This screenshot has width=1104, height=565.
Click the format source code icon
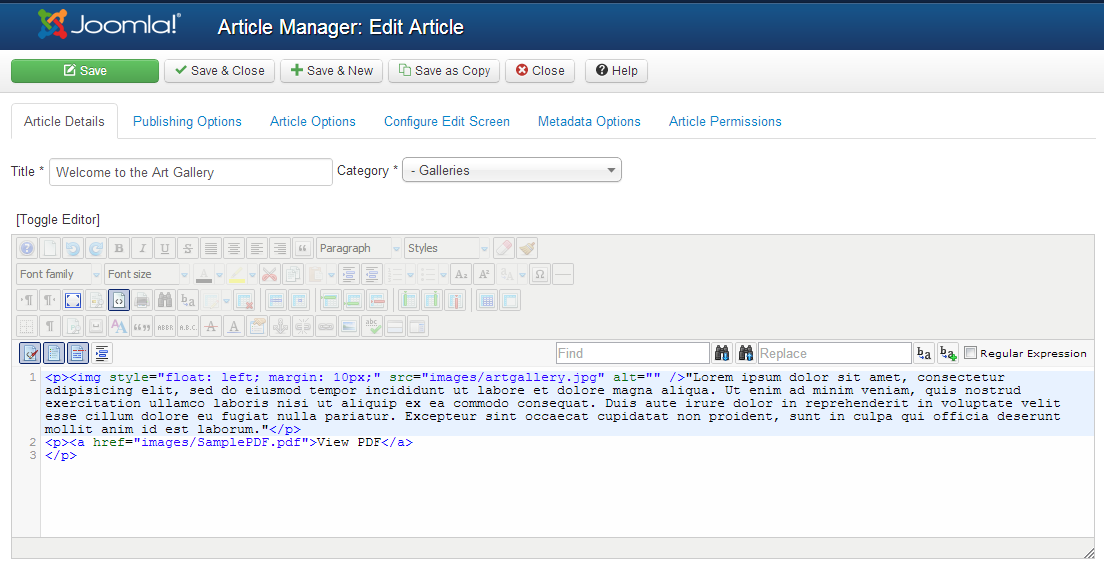(x=102, y=352)
